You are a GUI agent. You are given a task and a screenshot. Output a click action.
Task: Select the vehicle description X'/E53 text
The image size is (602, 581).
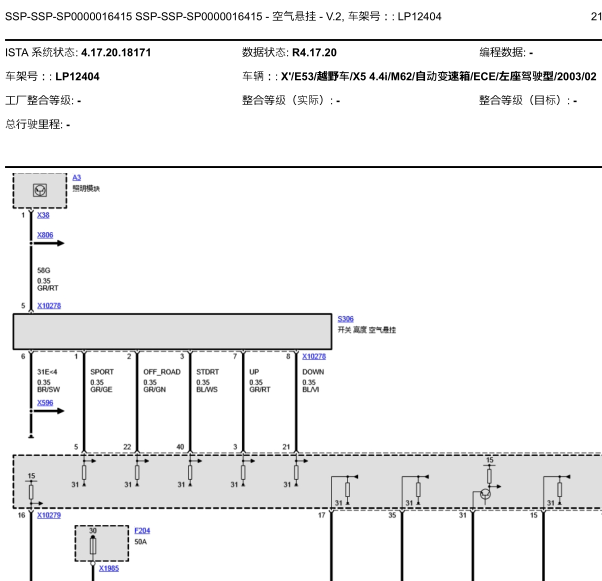pos(438,76)
